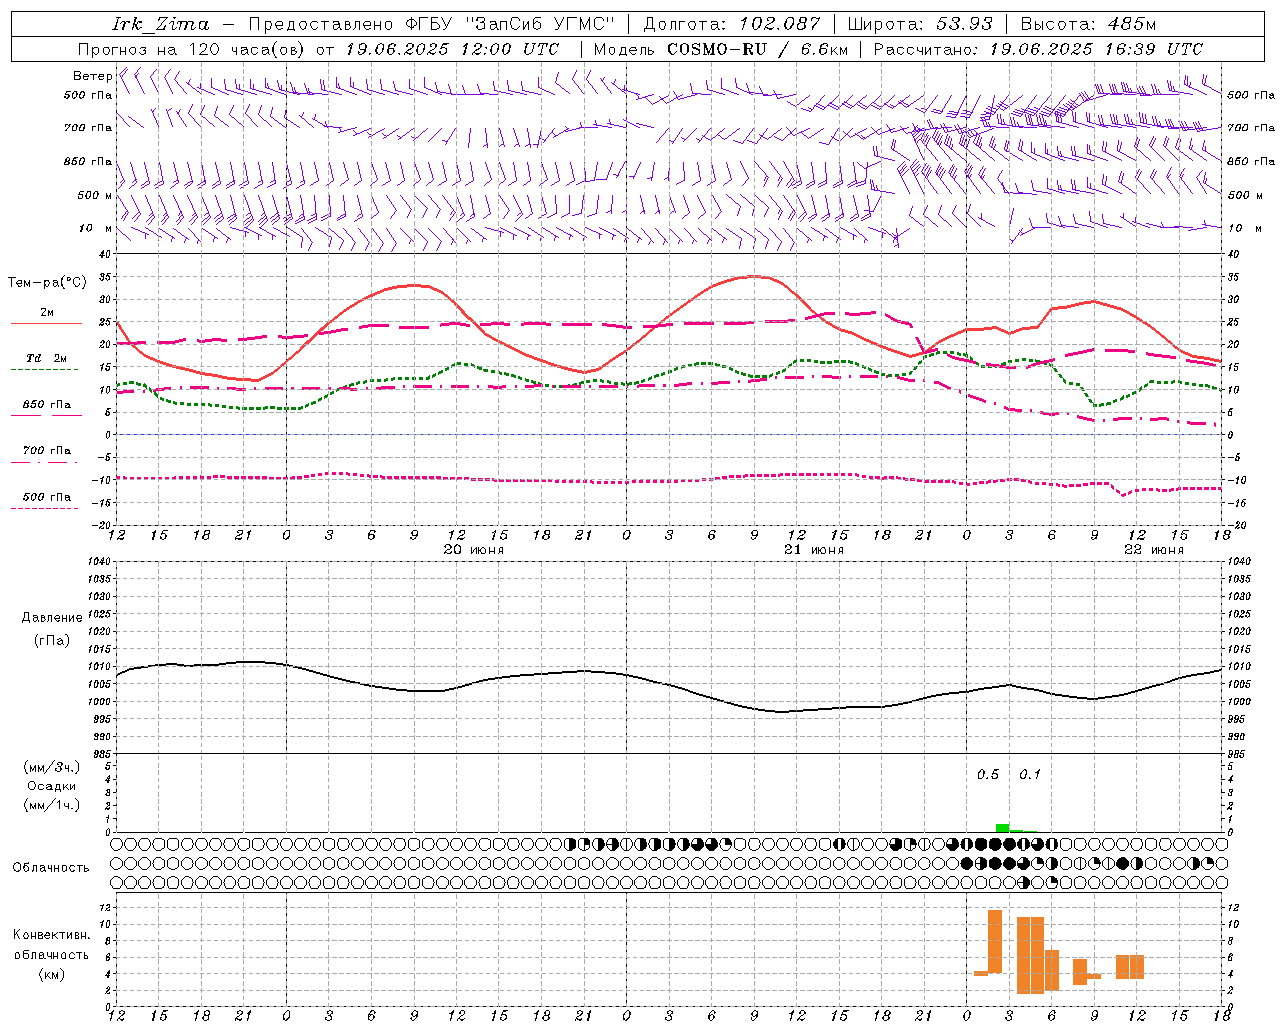Screen dimensions: 1280x1024
Task: Click the calculation time Рассчитано: 19.06.2025 16:39 UTC
Action: coord(1038,49)
